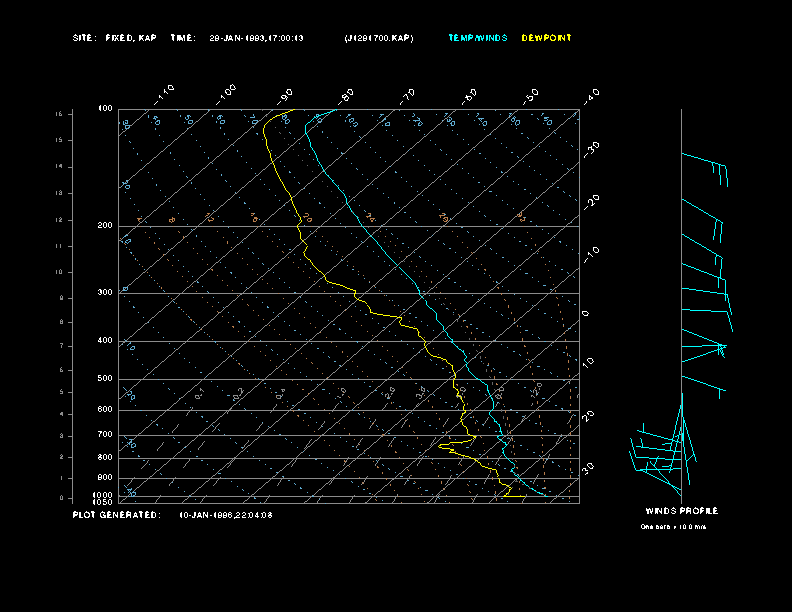Click the -70 temperature label on top axis

coord(408,96)
